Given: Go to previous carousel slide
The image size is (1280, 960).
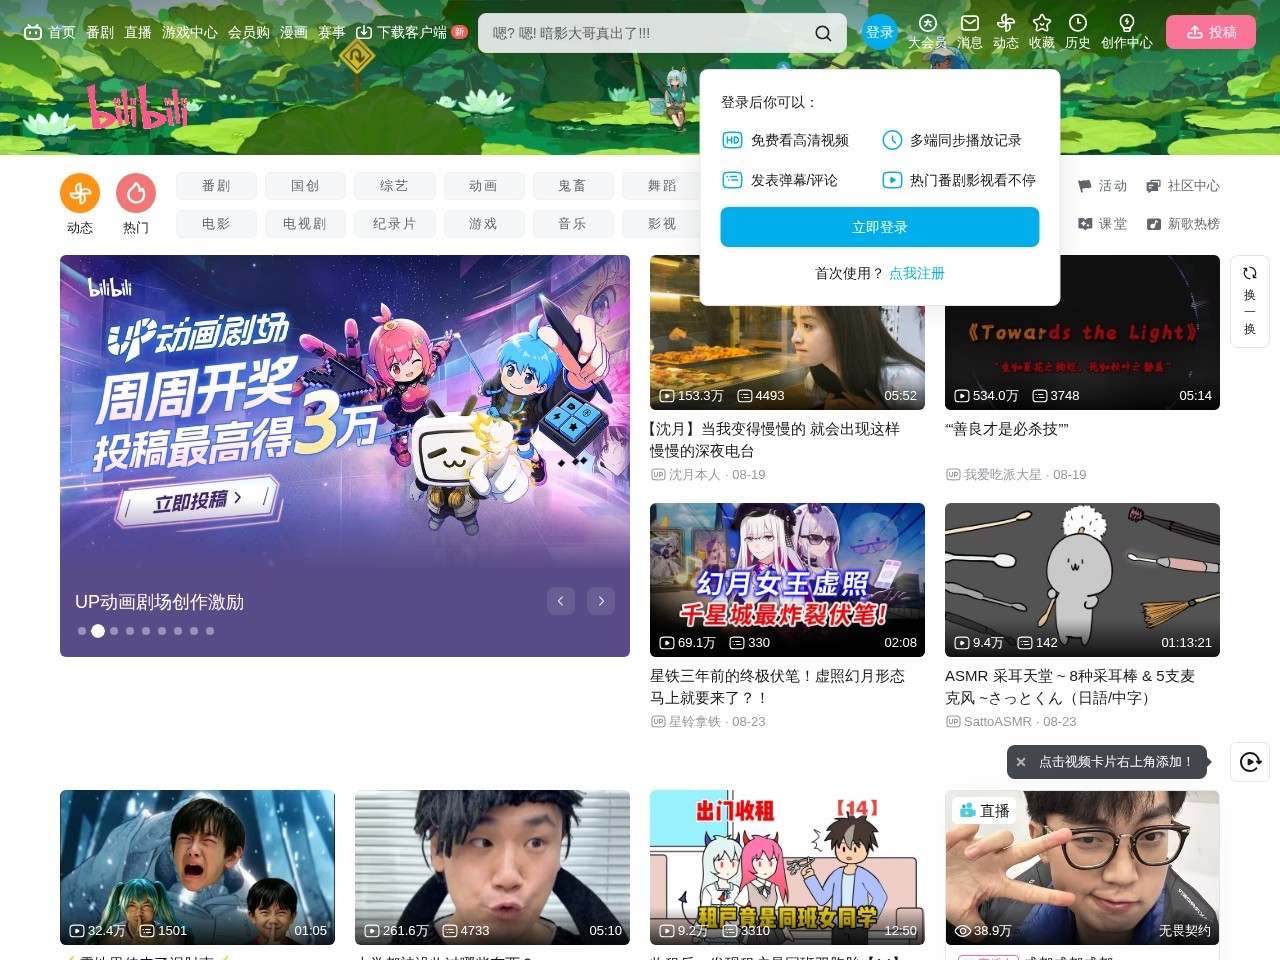Looking at the screenshot, I should (x=561, y=601).
